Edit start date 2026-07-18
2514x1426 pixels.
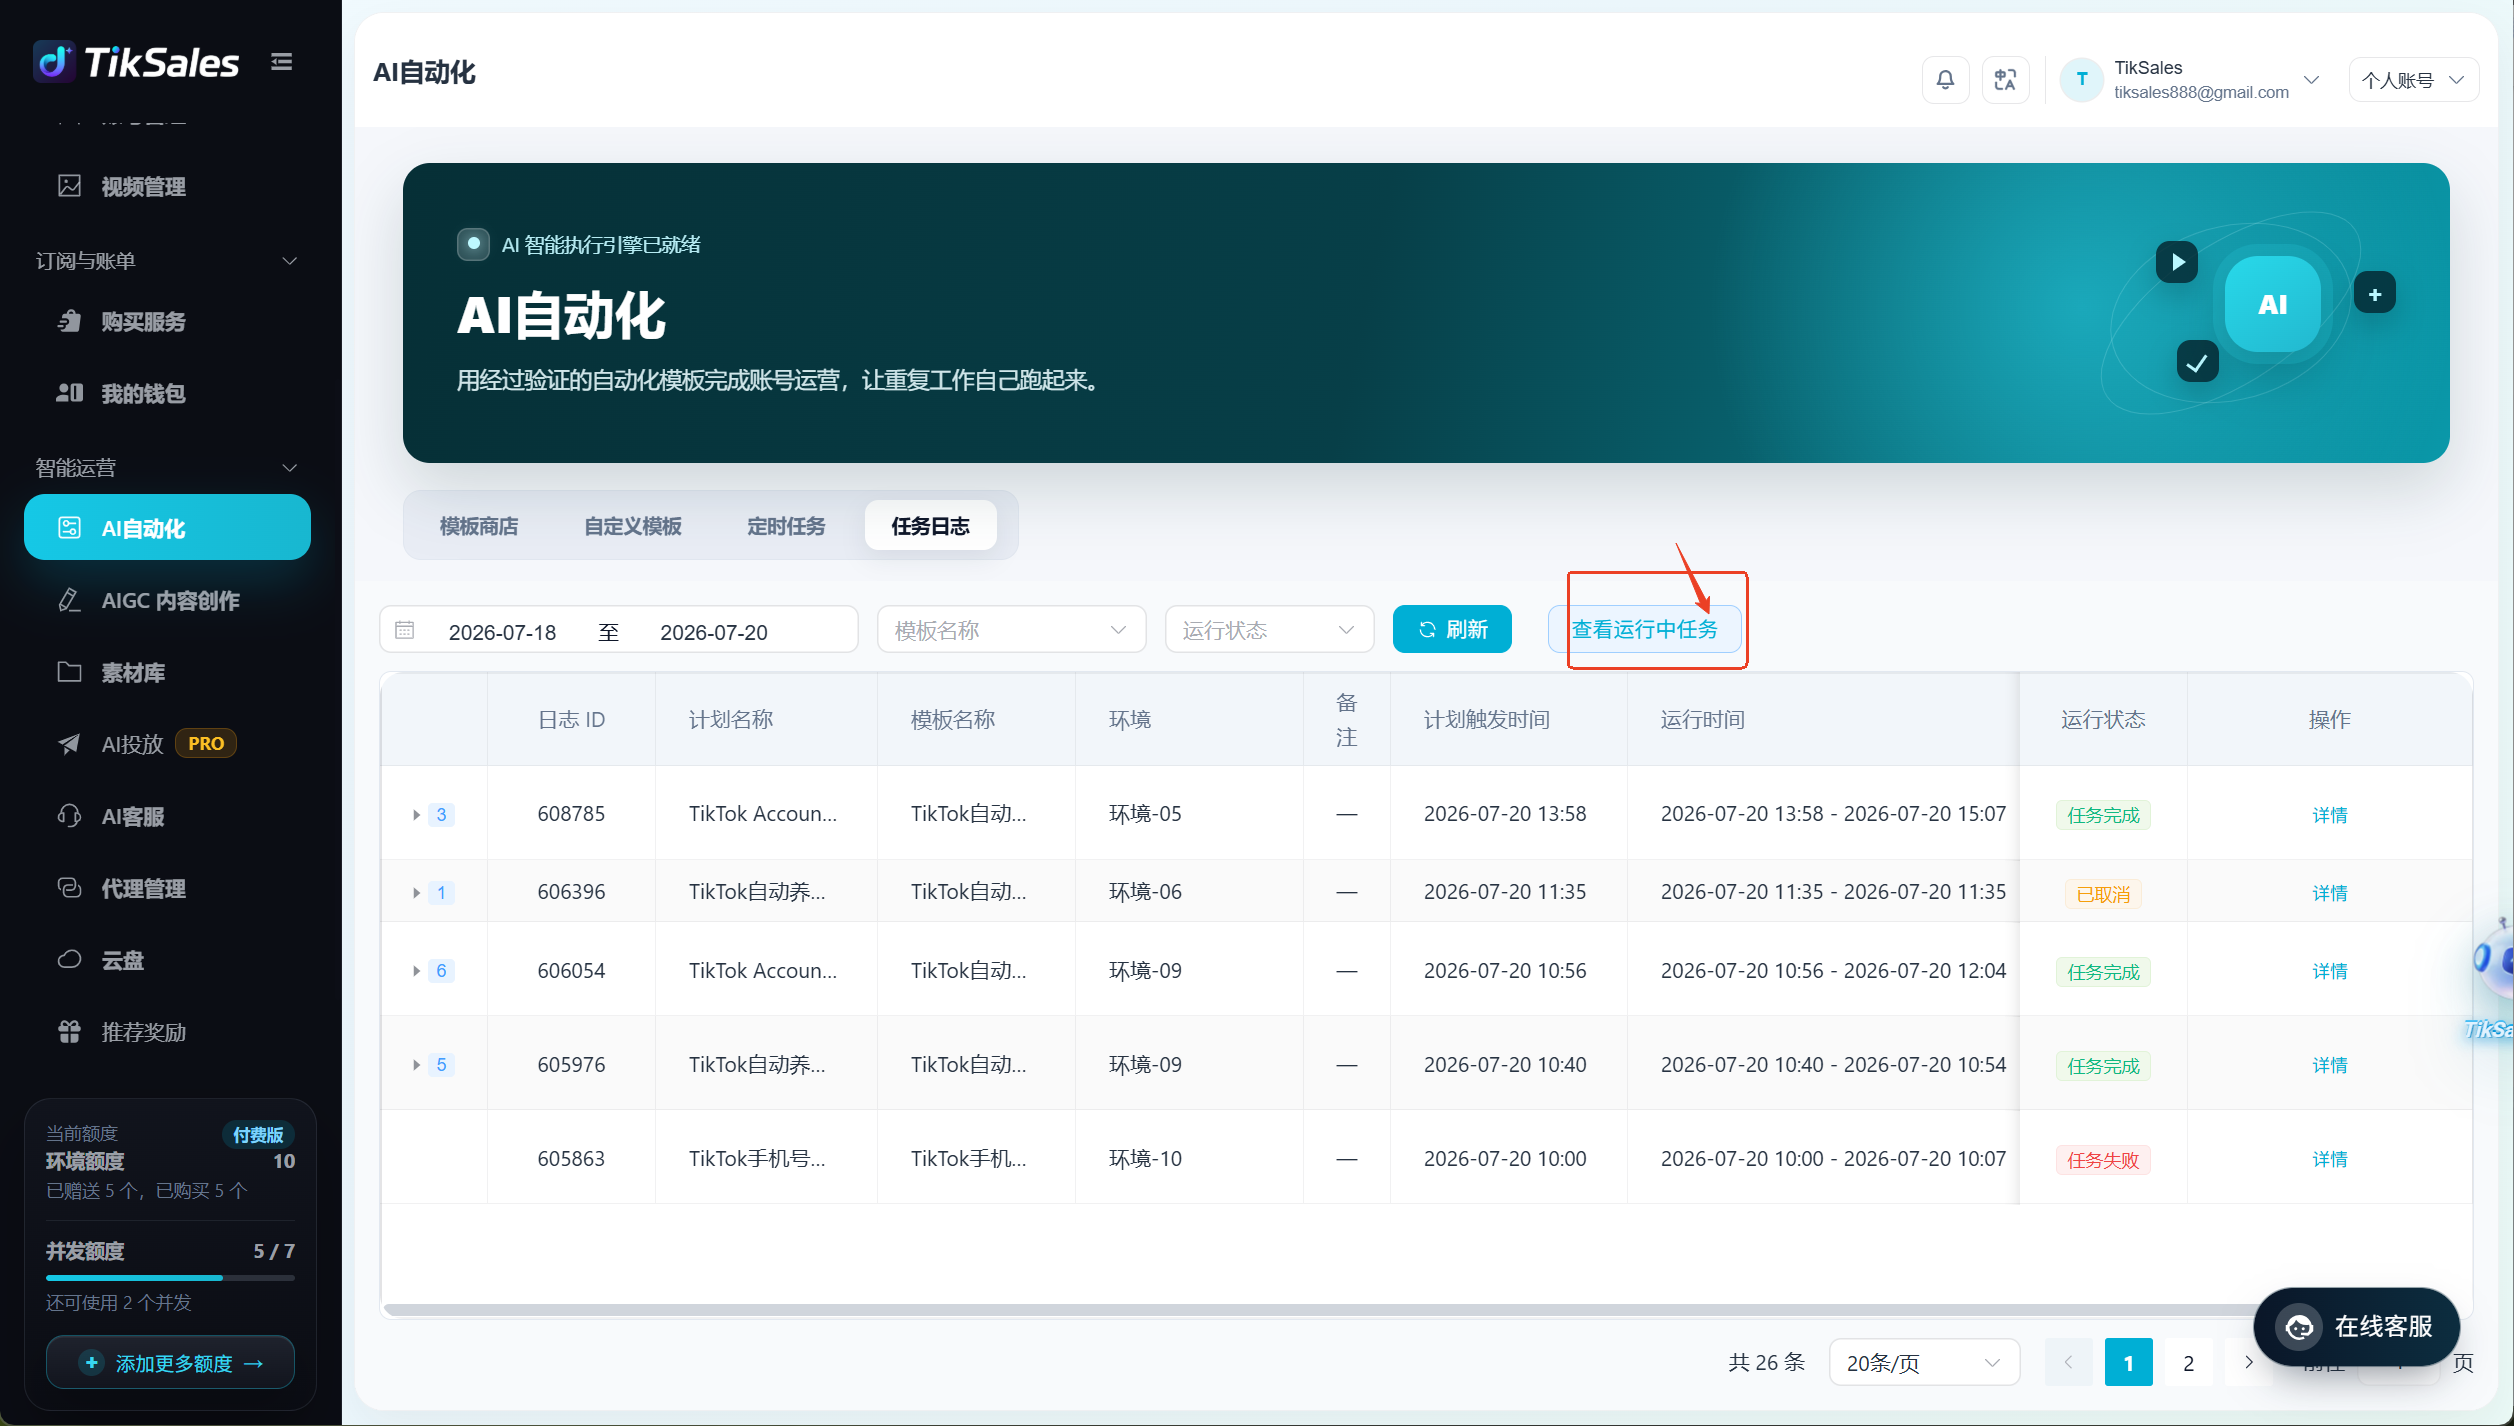[x=502, y=632]
